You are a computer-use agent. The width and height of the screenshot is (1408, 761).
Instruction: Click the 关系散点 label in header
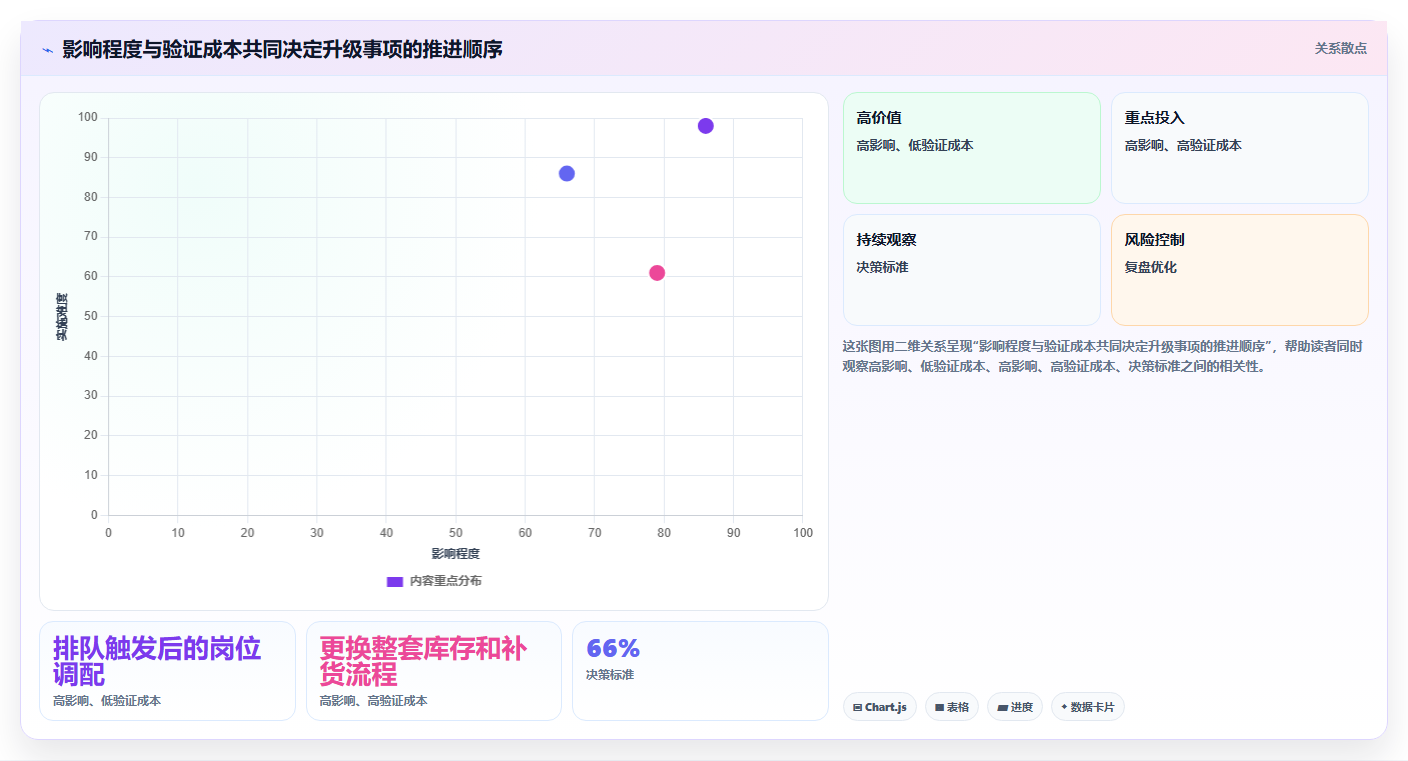click(1340, 48)
